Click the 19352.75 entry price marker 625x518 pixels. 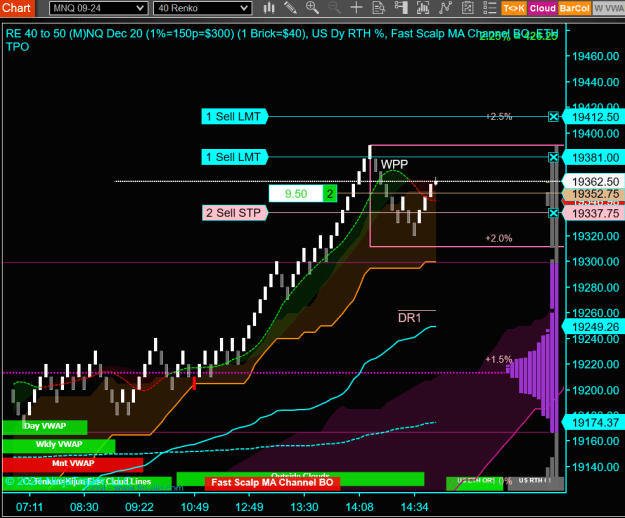click(x=594, y=194)
